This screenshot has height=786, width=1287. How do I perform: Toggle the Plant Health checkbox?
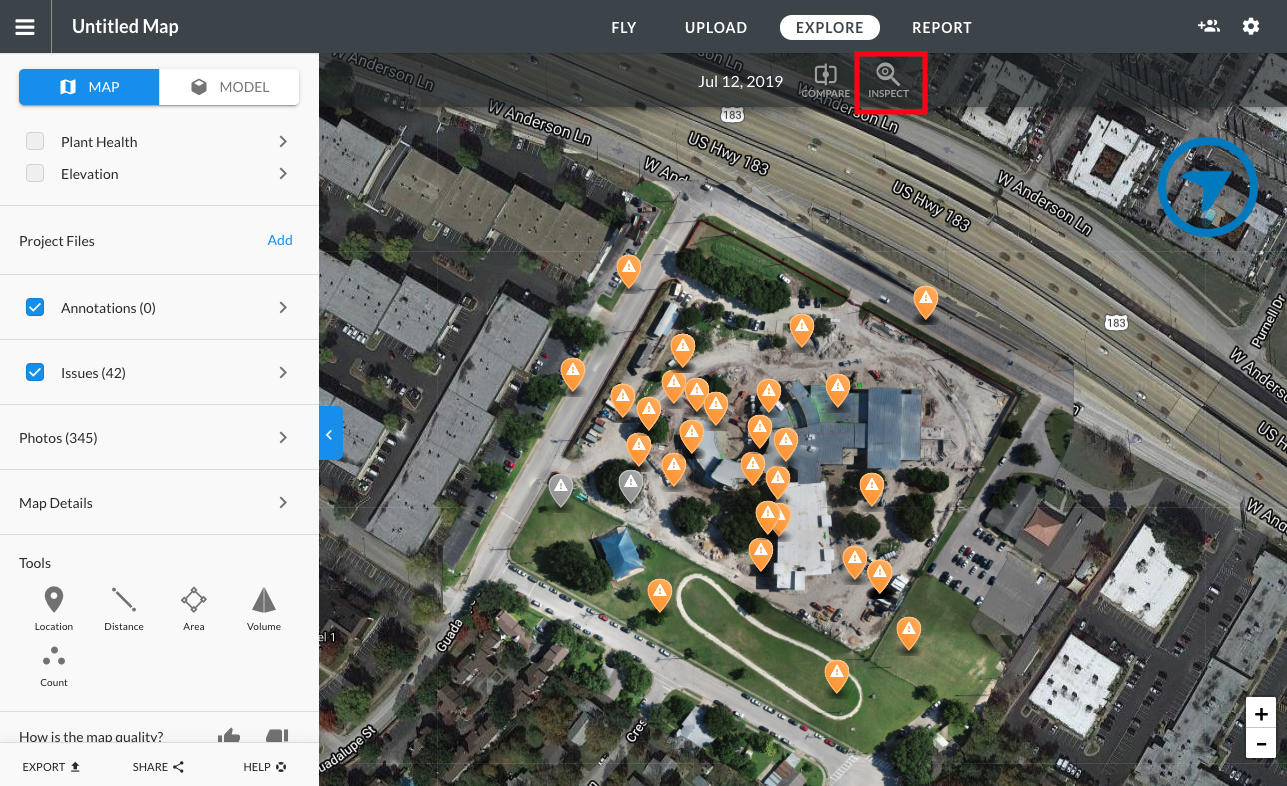[35, 141]
